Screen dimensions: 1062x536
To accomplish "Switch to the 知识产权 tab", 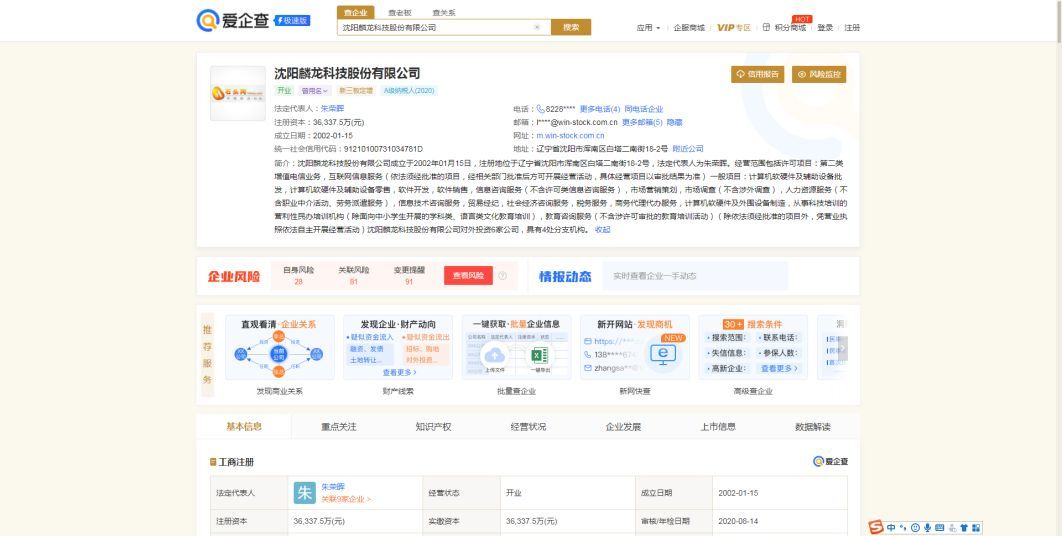I will [433, 427].
